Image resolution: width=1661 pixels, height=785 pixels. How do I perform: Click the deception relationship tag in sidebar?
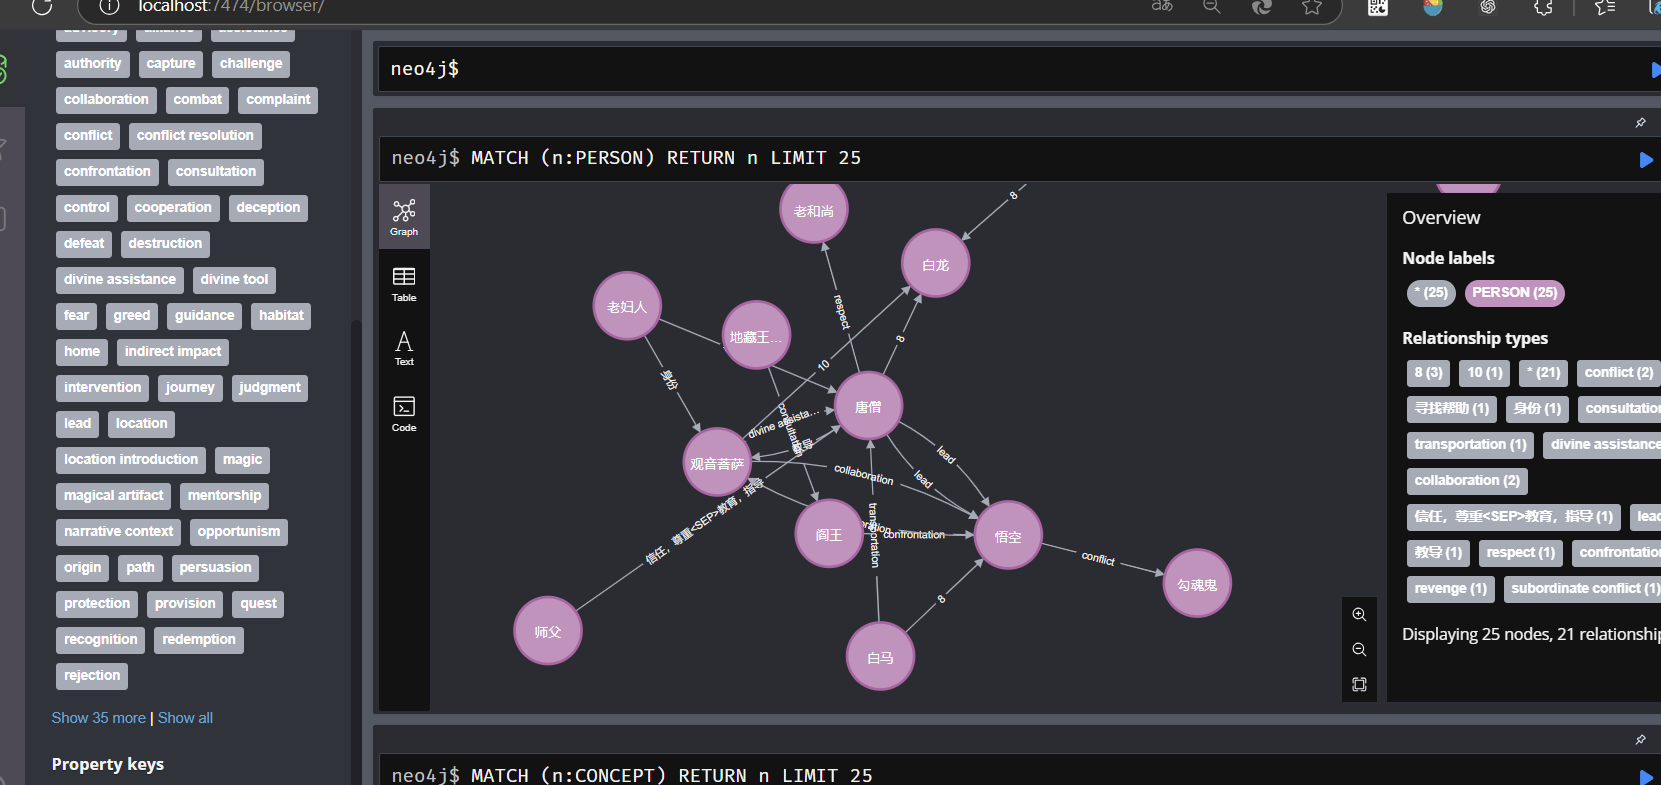pyautogui.click(x=268, y=208)
